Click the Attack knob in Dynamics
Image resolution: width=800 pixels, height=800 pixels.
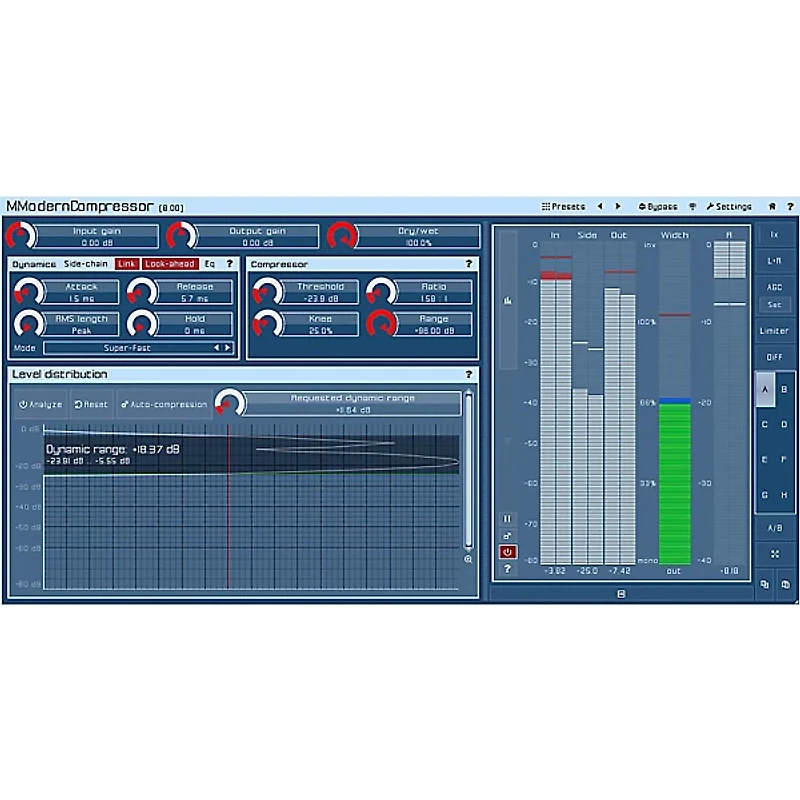coord(28,291)
